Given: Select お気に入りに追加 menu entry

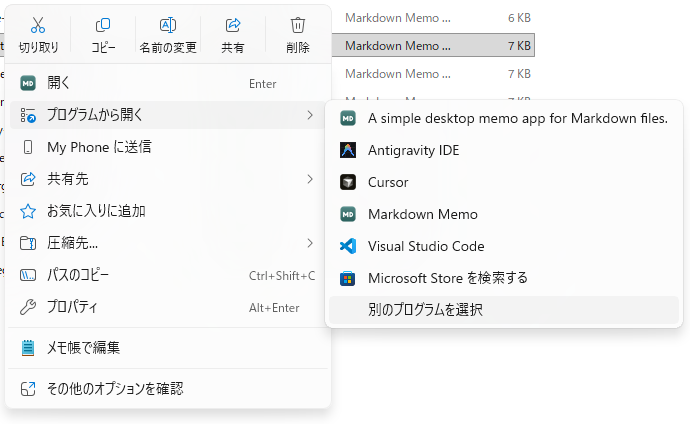Looking at the screenshot, I should 169,211.
